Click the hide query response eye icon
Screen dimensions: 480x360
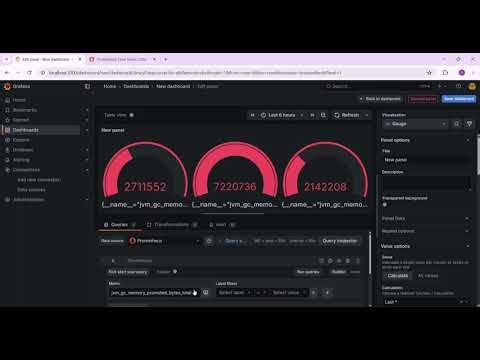pos(339,261)
